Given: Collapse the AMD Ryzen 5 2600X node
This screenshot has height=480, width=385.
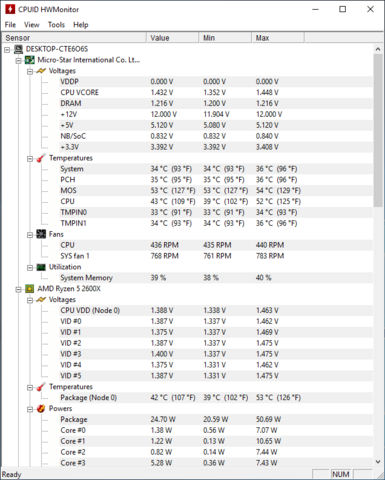Looking at the screenshot, I should click(x=19, y=289).
